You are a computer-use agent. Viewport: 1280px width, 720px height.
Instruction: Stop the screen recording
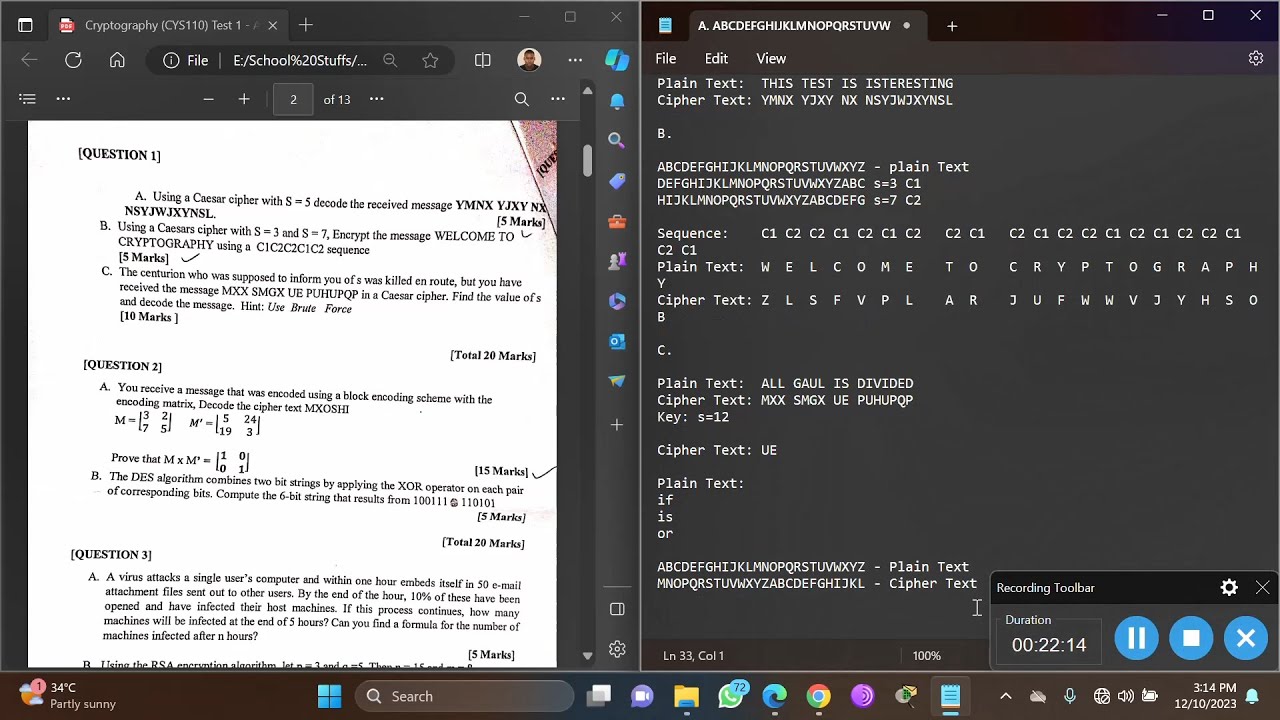(1191, 638)
